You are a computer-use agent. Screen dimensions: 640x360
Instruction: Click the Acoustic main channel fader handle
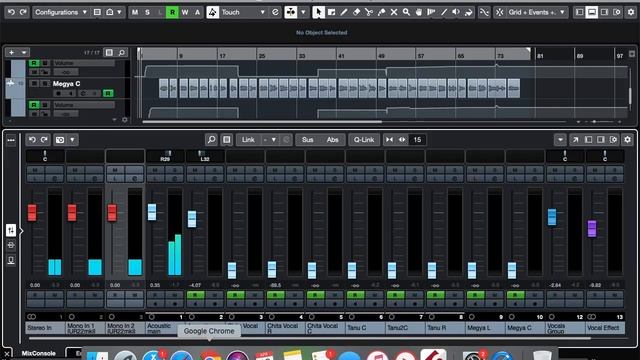[152, 212]
